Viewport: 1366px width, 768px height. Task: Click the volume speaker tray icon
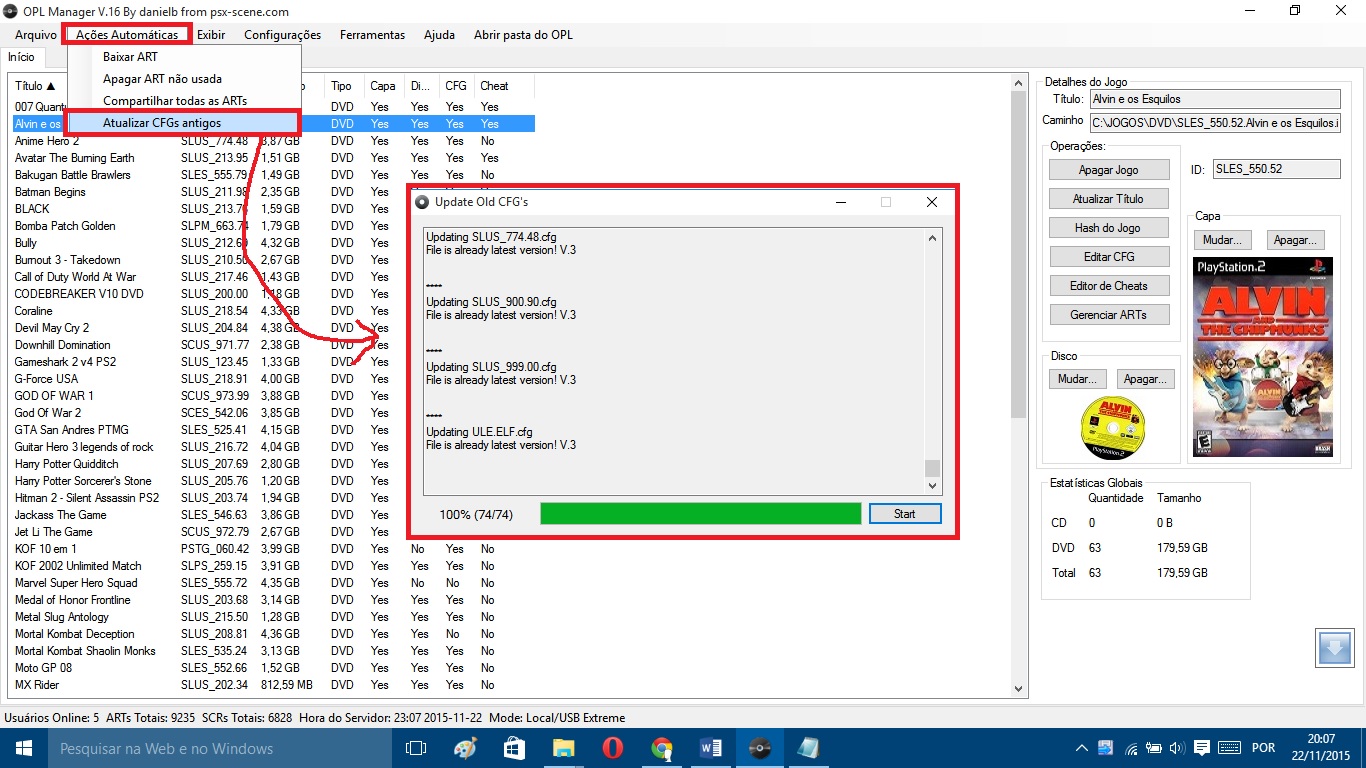click(x=1177, y=748)
